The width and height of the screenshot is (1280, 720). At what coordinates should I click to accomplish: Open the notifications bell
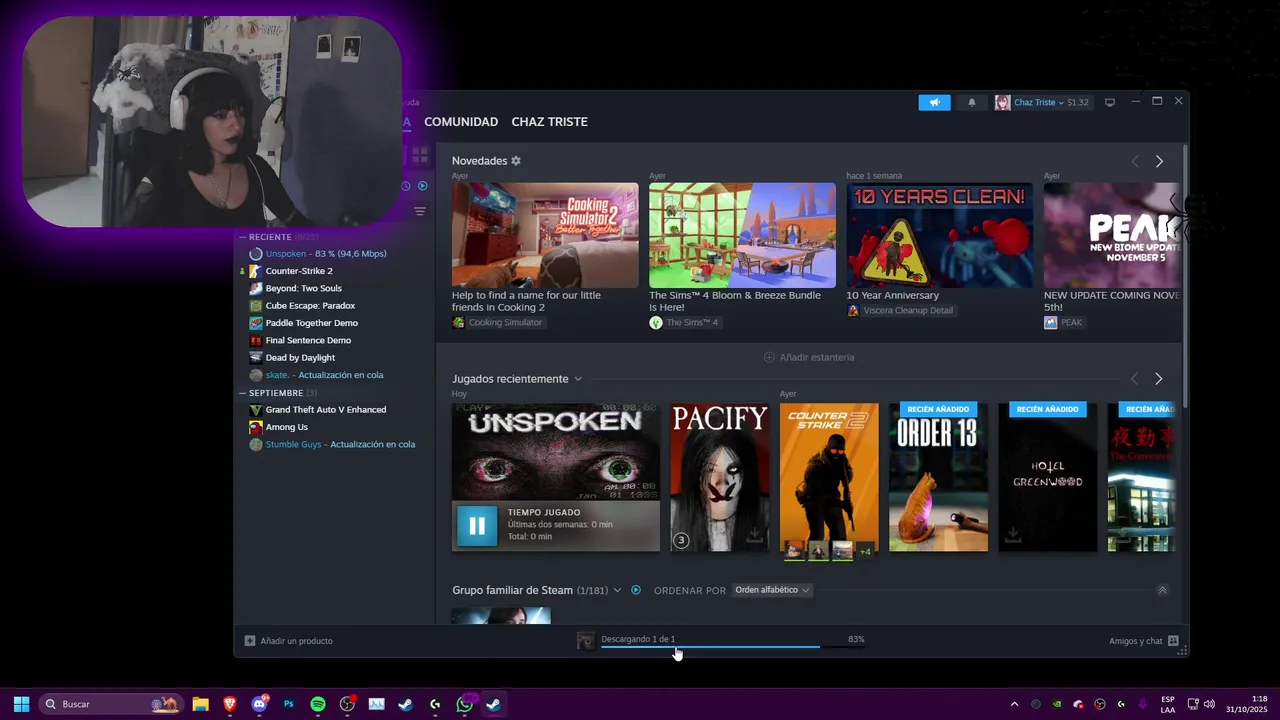(x=971, y=102)
